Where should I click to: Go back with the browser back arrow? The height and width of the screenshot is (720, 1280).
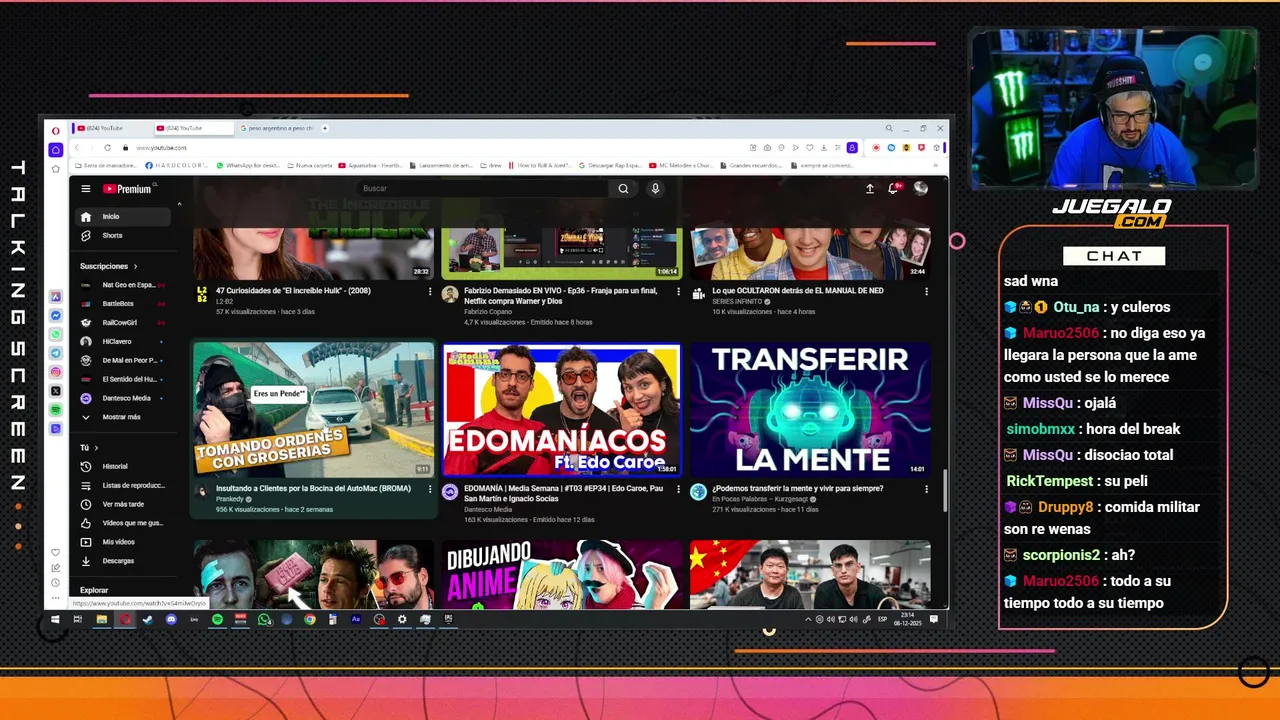pyautogui.click(x=77, y=148)
